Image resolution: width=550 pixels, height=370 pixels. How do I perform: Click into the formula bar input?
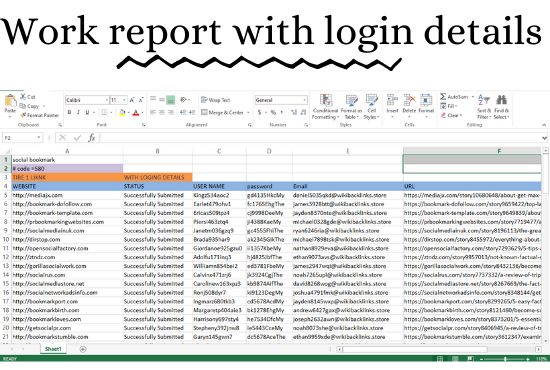click(321, 138)
